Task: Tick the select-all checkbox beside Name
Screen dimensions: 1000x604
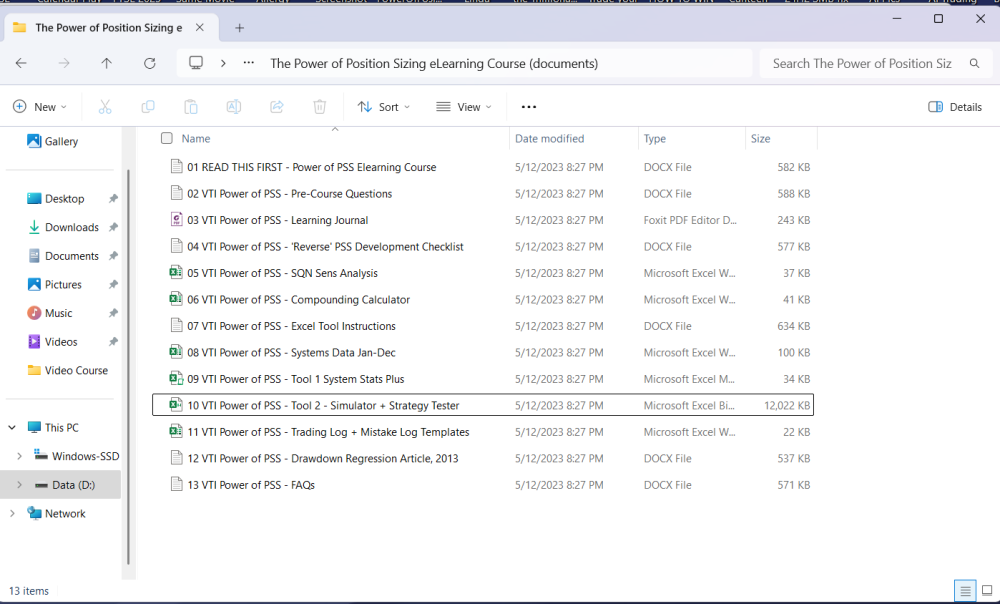Action: [x=167, y=139]
